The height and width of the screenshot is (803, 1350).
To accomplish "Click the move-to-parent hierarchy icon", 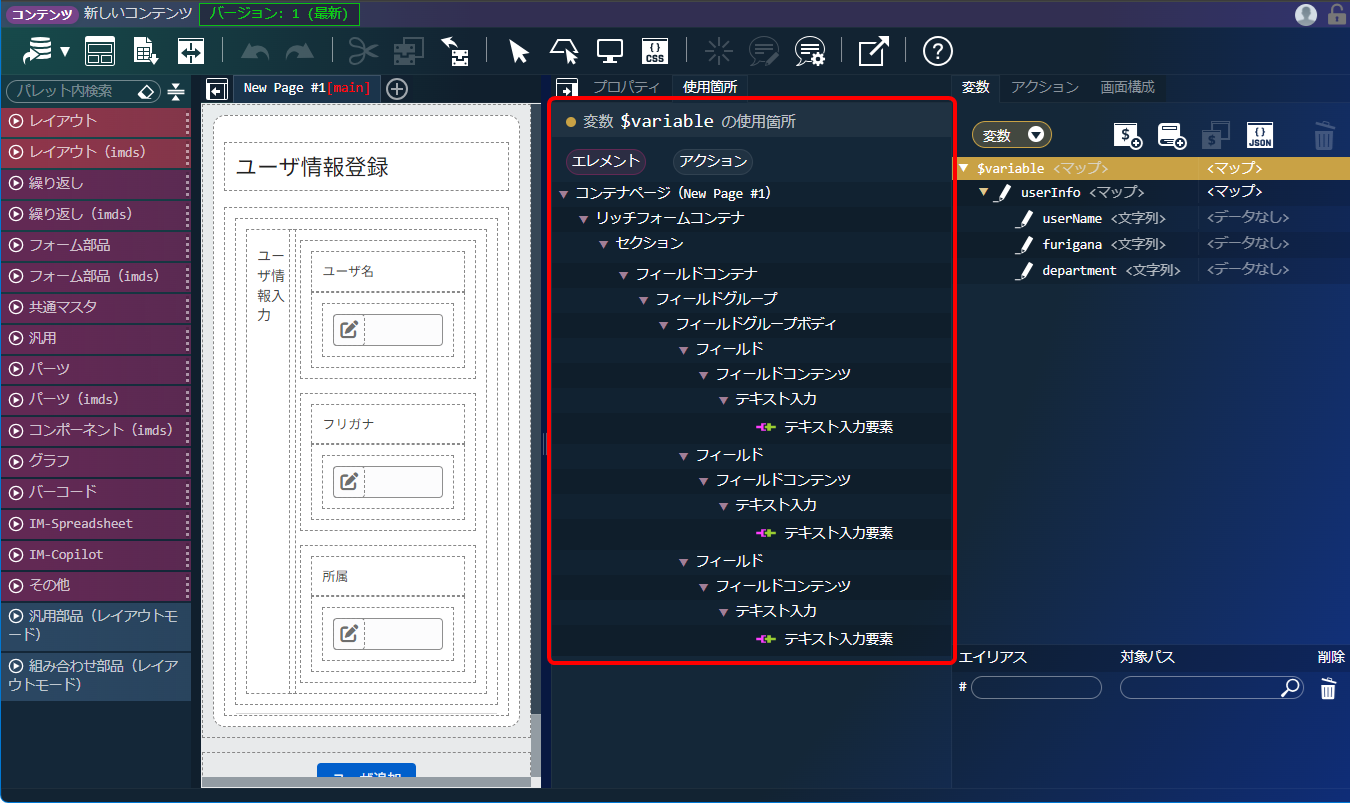I will point(455,52).
